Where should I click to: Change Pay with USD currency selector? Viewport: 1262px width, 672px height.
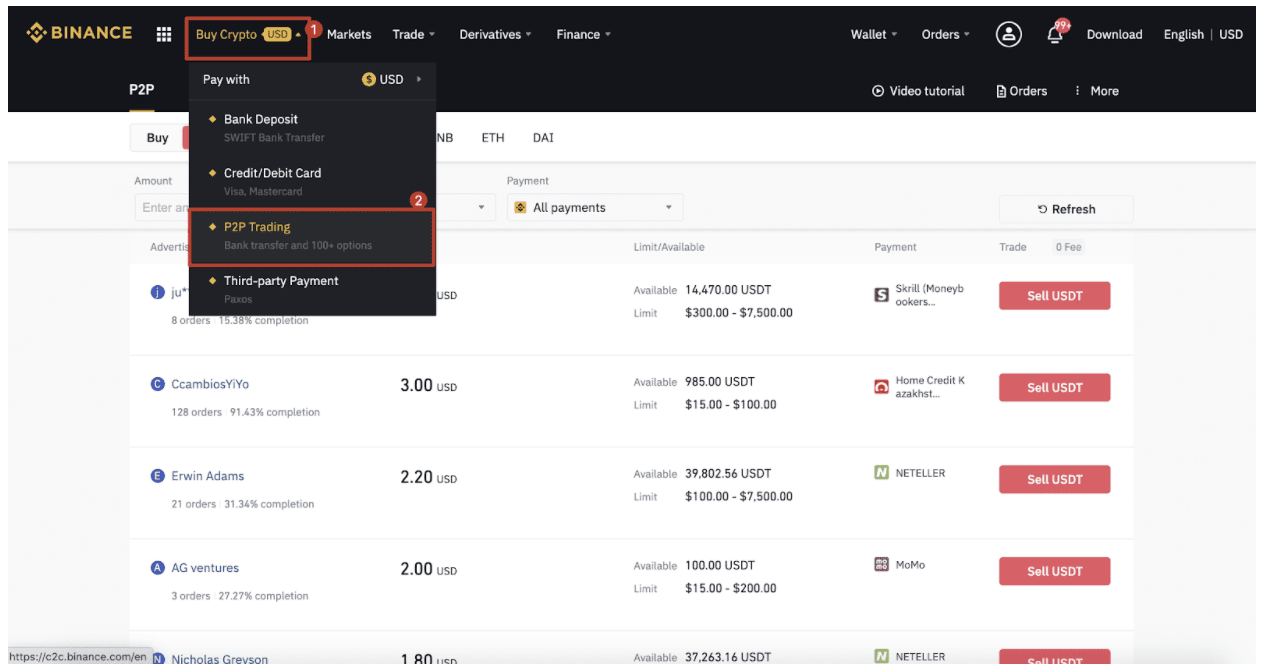(x=392, y=80)
